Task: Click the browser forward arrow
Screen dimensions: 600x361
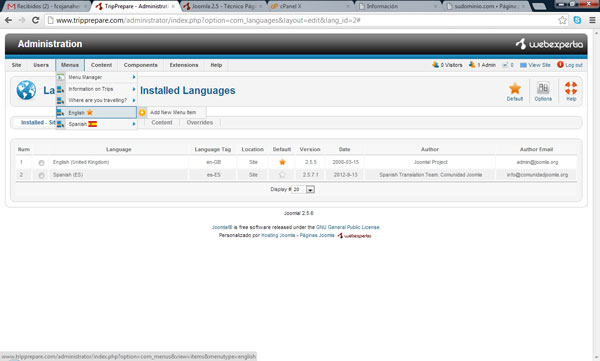Action: click(x=22, y=20)
